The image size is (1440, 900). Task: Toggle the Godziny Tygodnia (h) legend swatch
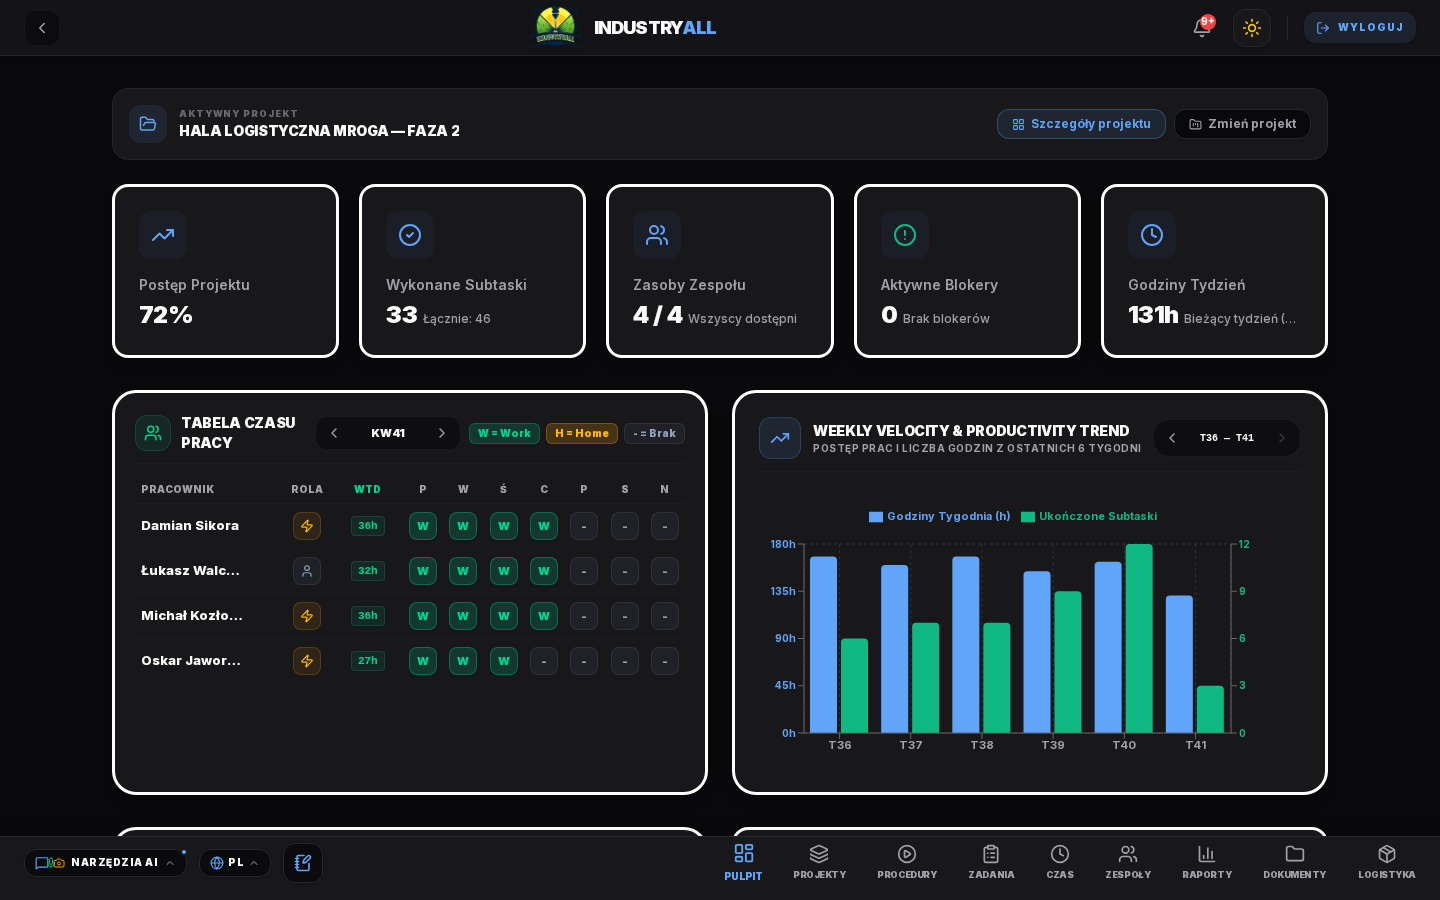click(x=876, y=517)
